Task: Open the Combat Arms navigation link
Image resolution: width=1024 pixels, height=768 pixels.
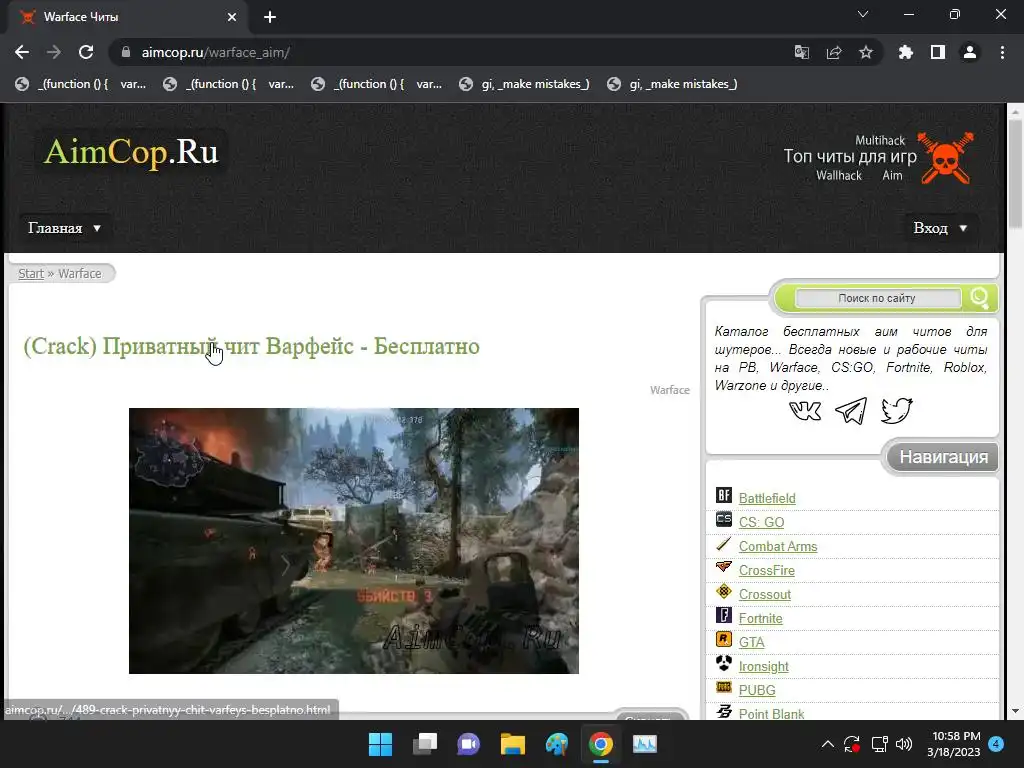Action: point(778,547)
